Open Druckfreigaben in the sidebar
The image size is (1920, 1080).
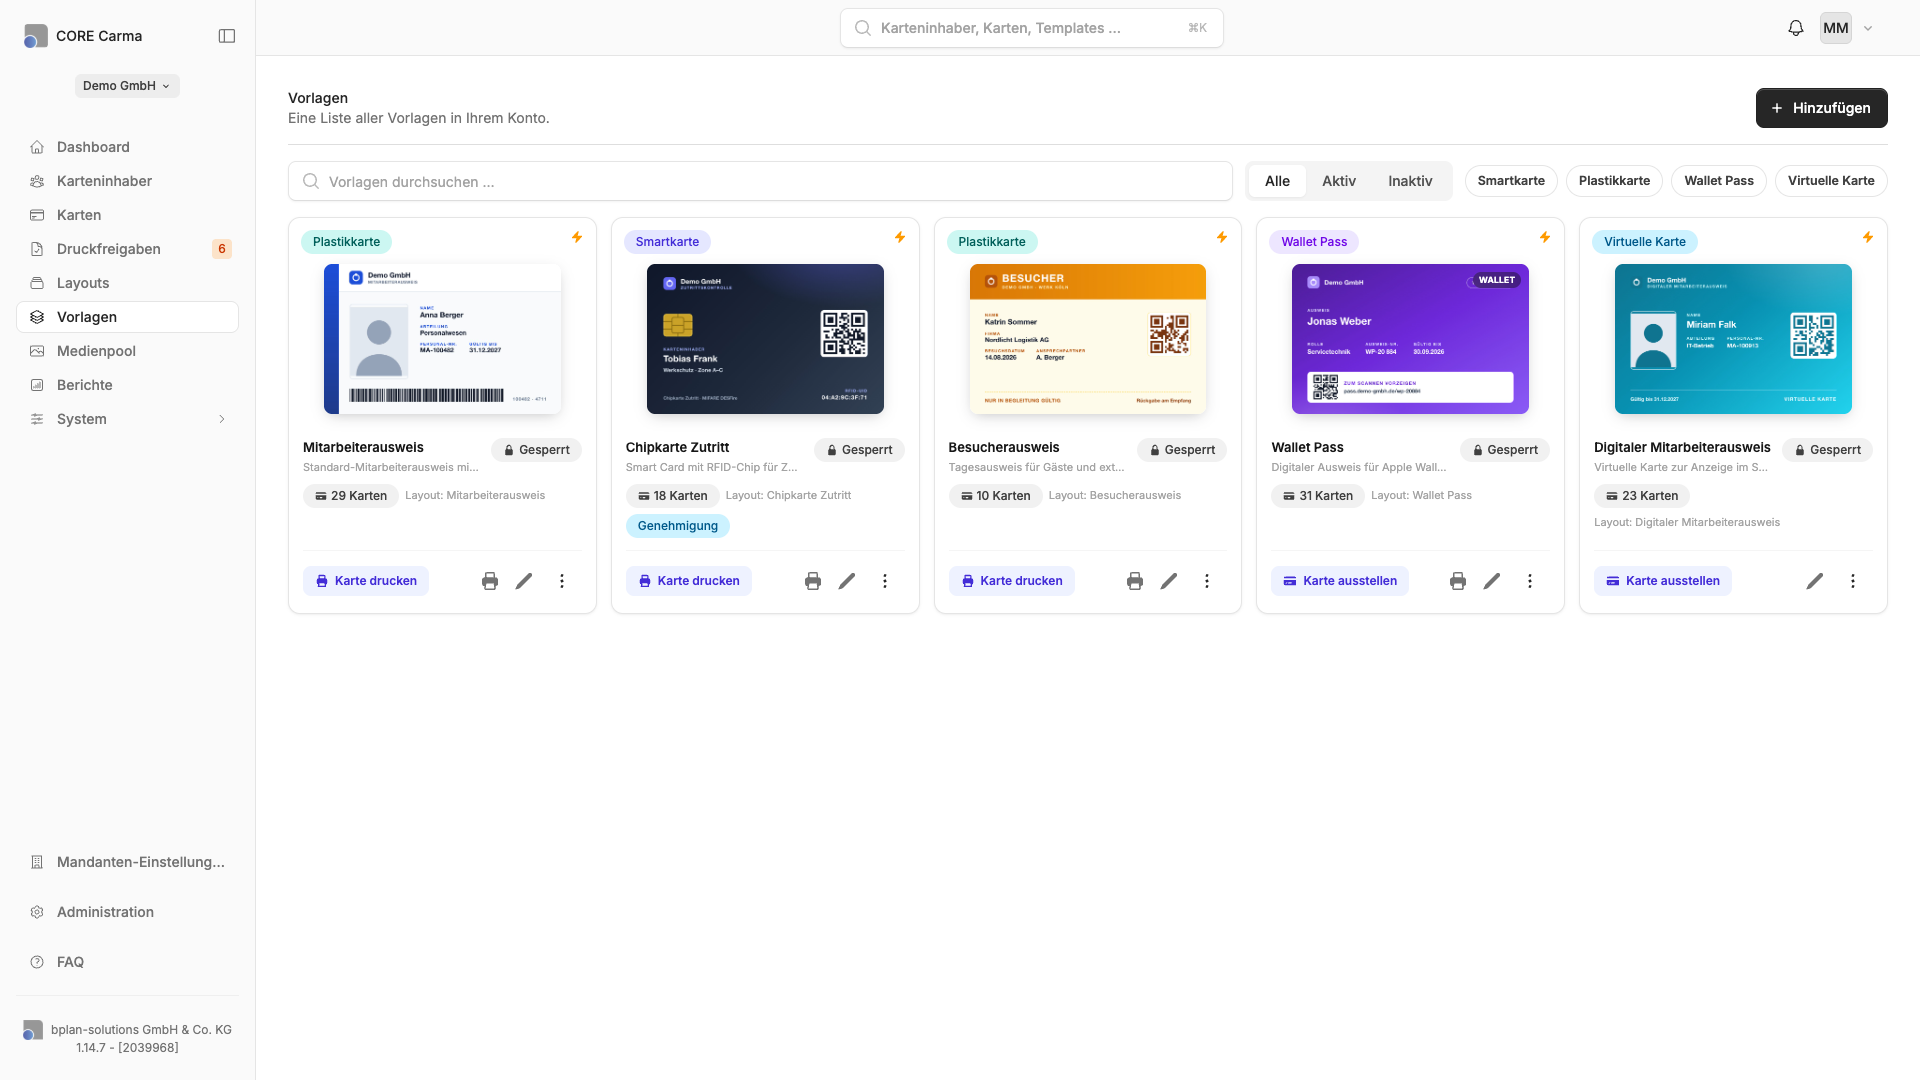click(127, 249)
